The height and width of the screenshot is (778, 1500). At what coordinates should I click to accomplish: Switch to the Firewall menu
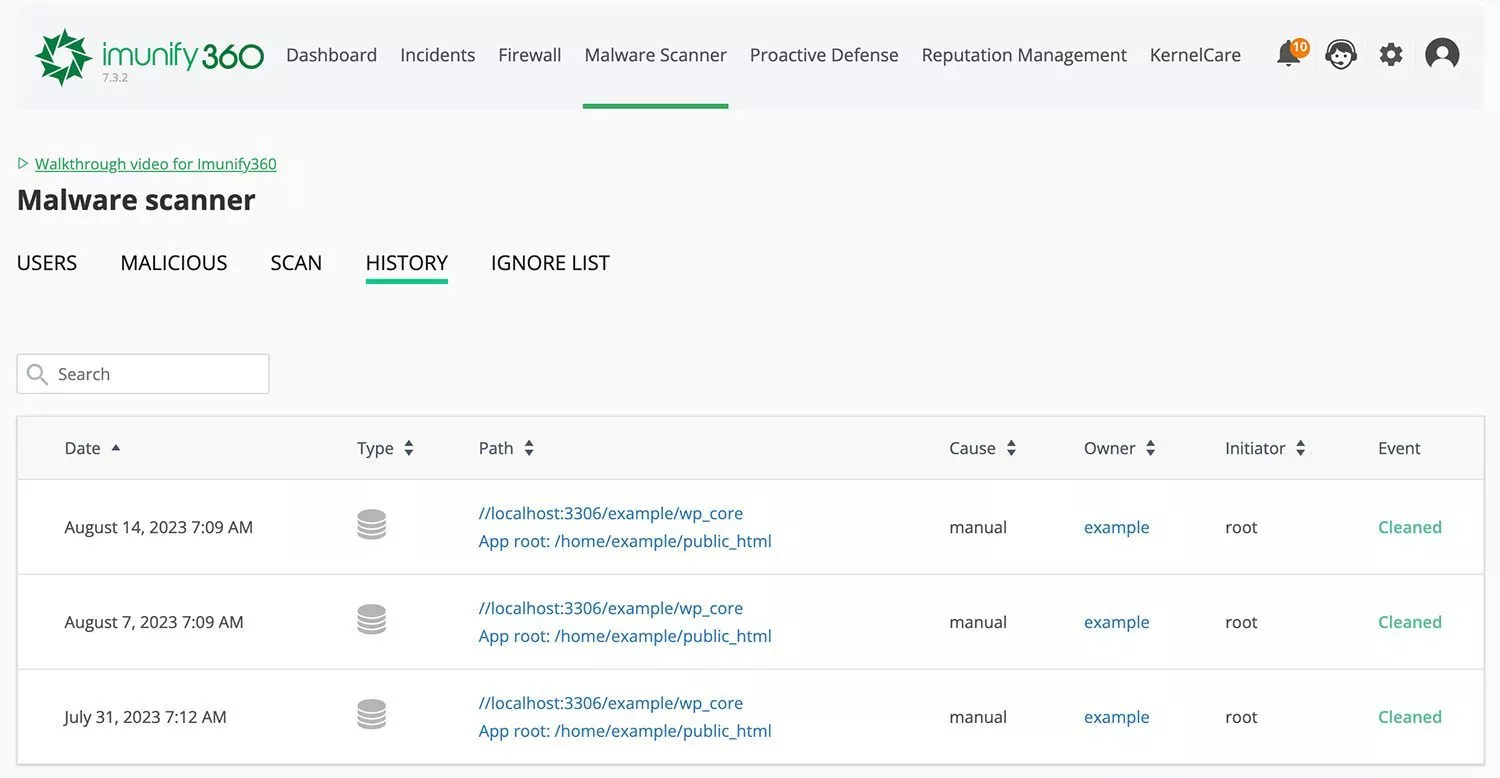point(529,55)
